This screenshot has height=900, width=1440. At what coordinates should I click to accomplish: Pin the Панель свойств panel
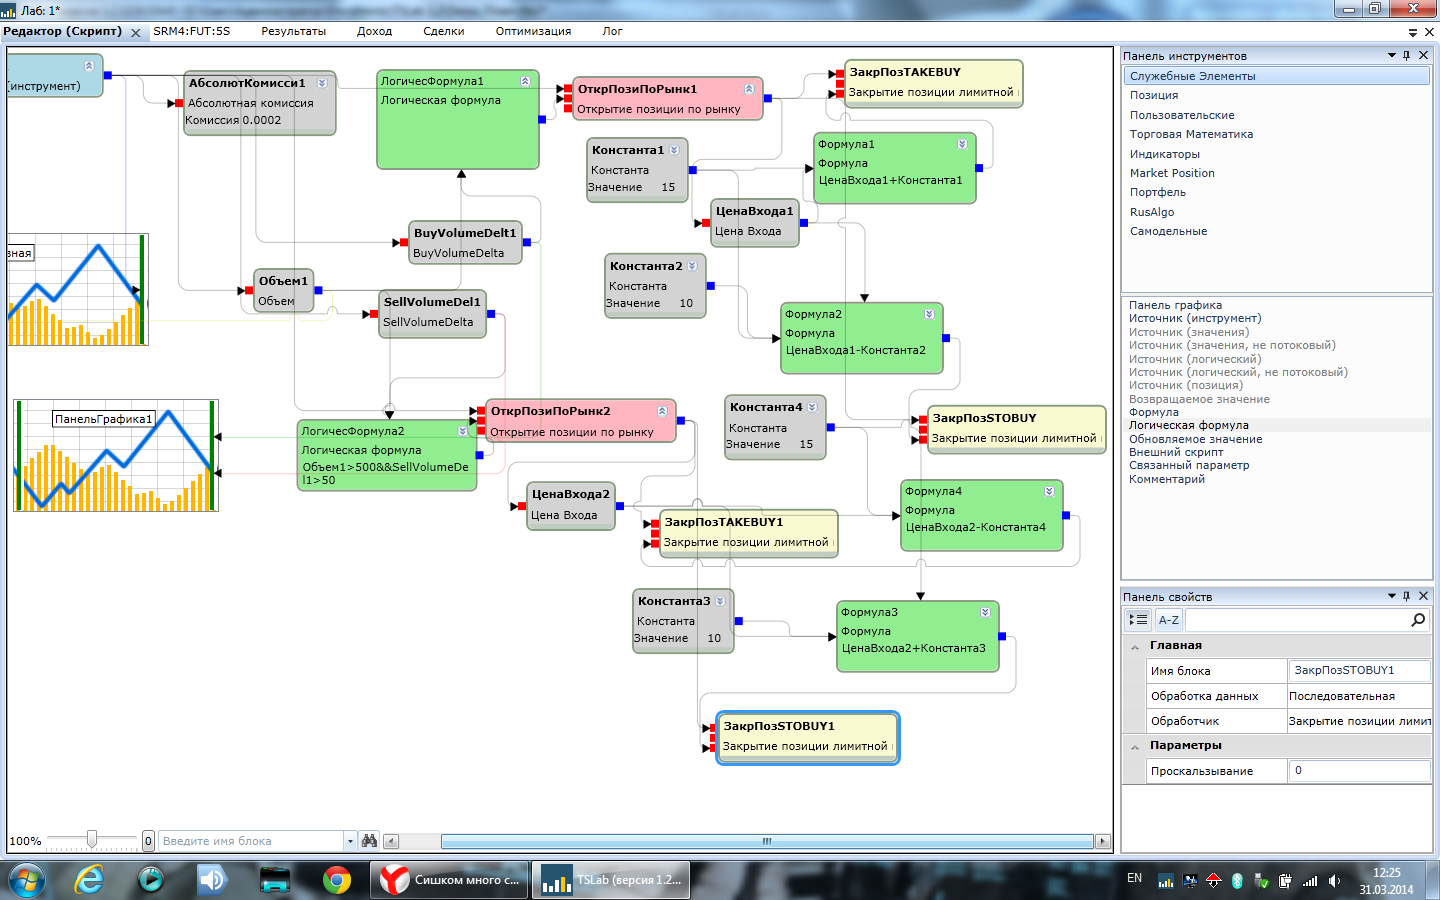click(x=1407, y=597)
